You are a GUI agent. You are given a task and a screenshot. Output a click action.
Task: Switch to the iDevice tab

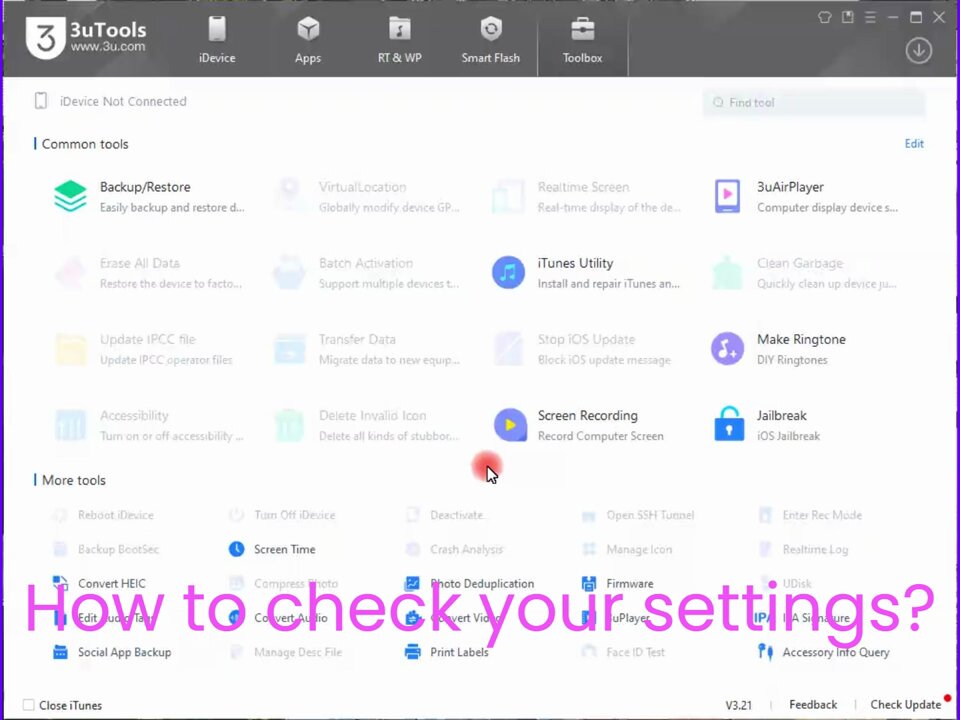tap(217, 40)
